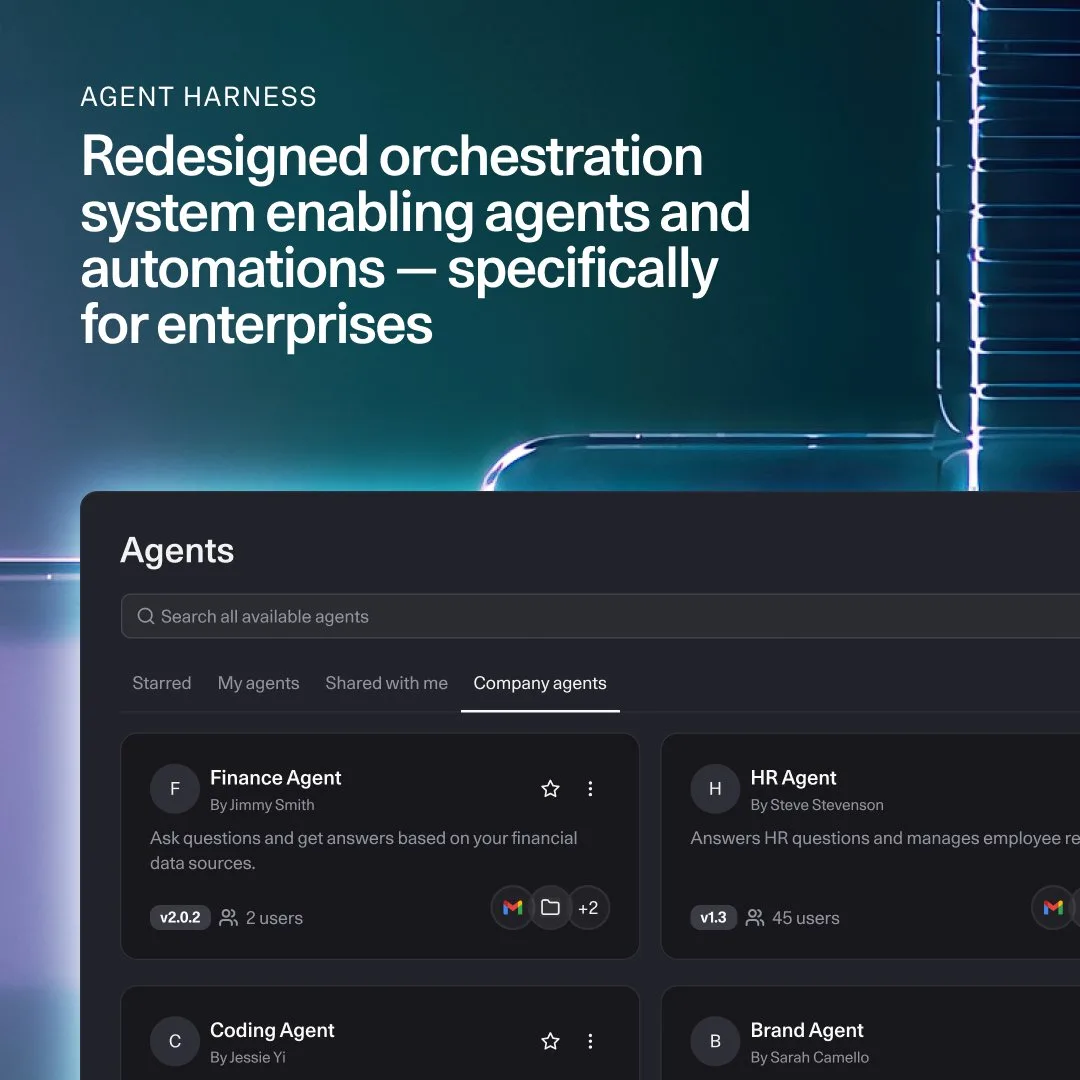1080x1080 pixels.
Task: Click Gmail icon on Finance Agent card
Action: [512, 908]
